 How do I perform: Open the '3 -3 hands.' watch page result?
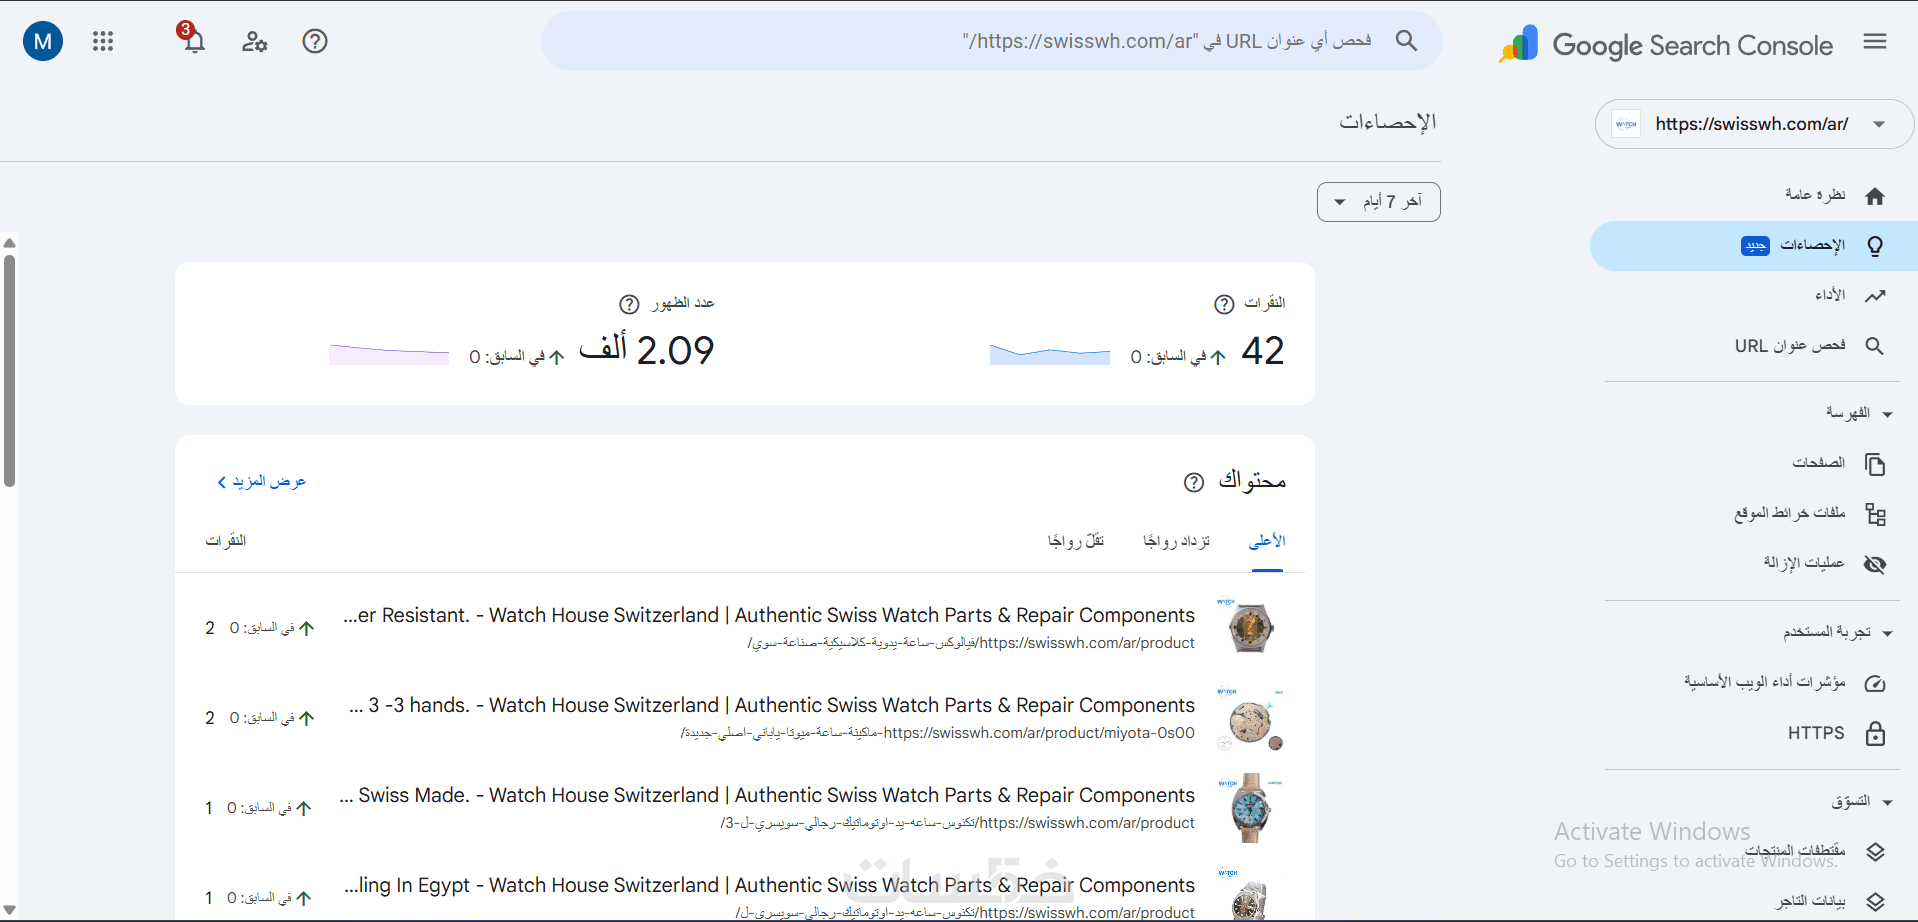[772, 705]
